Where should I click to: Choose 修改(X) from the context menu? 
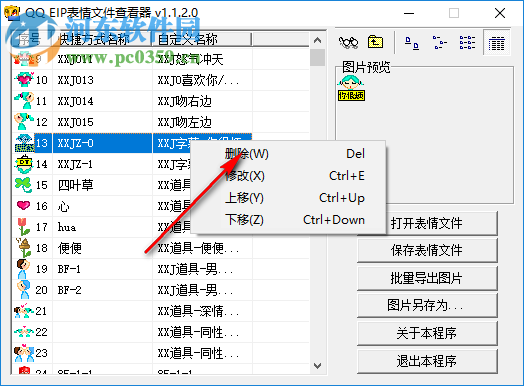click(x=288, y=176)
